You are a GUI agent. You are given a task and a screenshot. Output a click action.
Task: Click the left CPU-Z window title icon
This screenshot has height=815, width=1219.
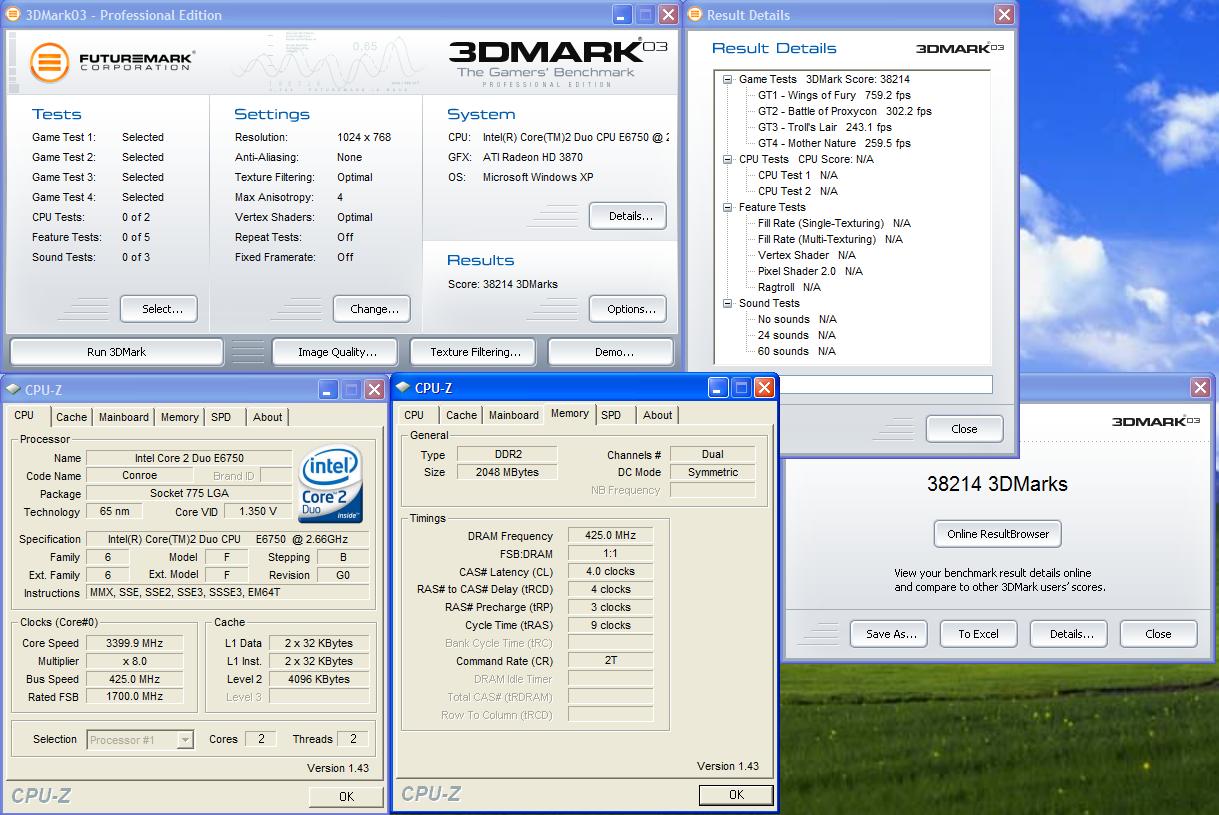pos(12,390)
